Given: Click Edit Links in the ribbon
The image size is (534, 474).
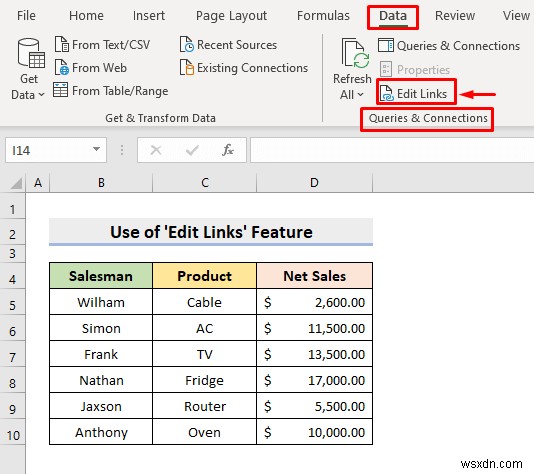Looking at the screenshot, I should pyautogui.click(x=414, y=93).
